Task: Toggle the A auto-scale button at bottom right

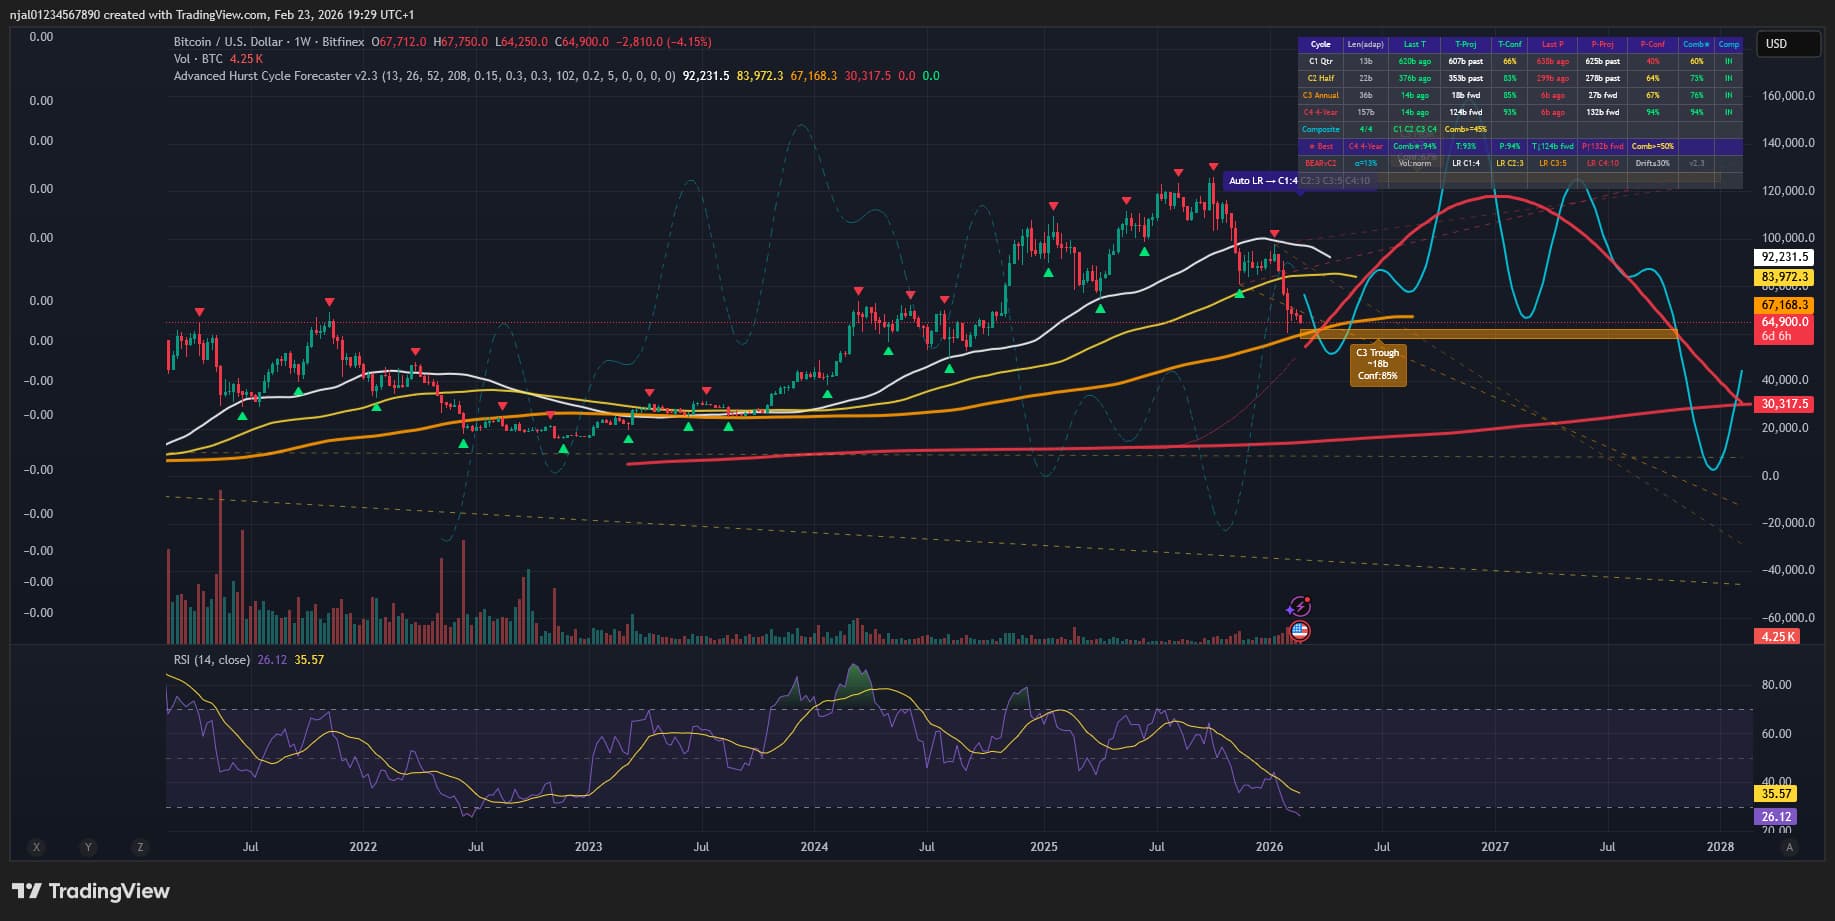Action: [1789, 847]
